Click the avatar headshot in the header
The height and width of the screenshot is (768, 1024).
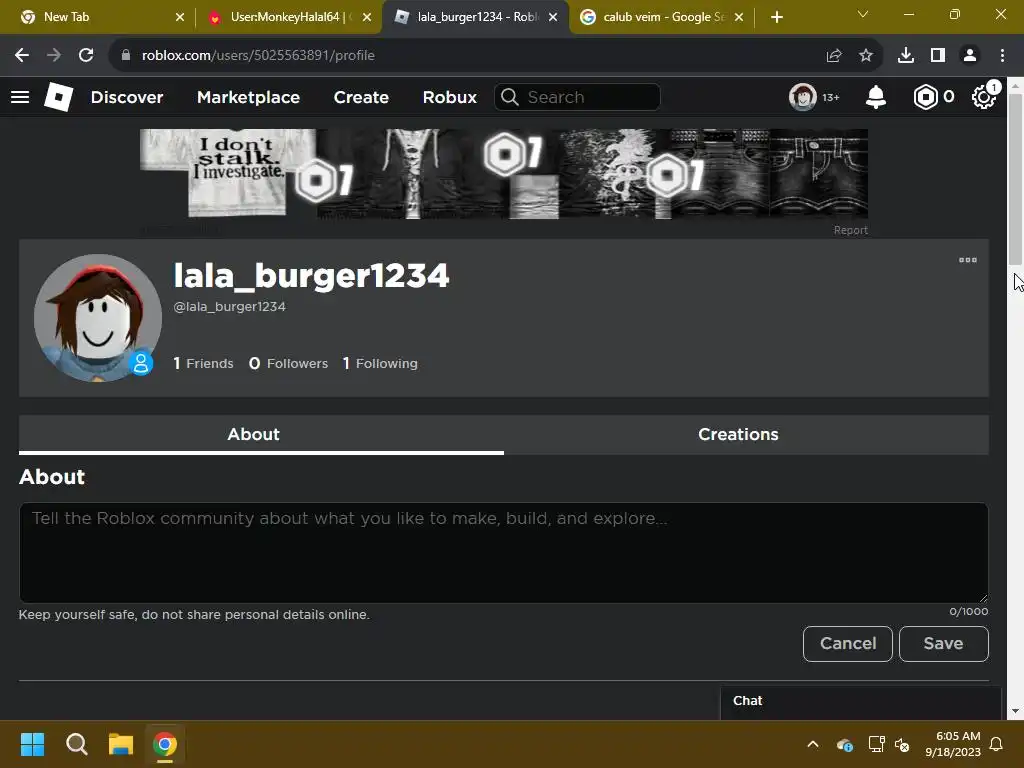tap(803, 97)
